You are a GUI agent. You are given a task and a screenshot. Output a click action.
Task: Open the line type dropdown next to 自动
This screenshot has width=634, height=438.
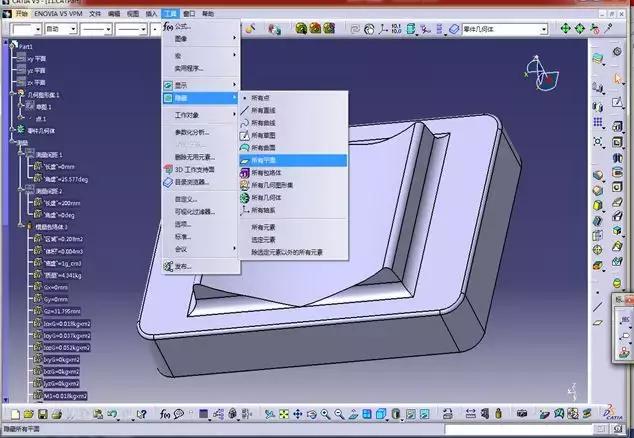110,30
